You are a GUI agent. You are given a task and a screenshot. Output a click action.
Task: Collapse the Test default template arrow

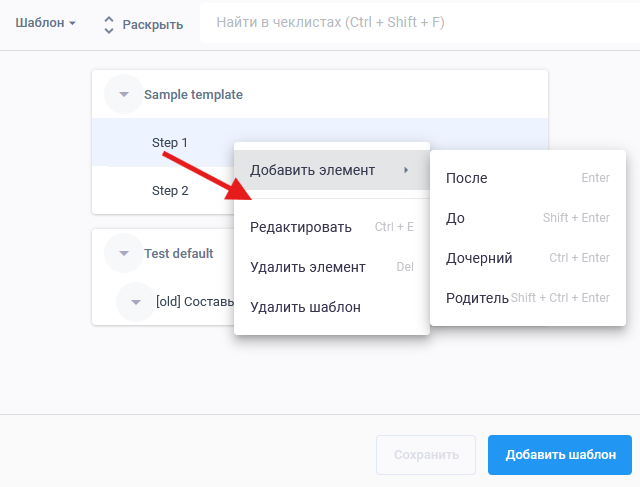[123, 254]
